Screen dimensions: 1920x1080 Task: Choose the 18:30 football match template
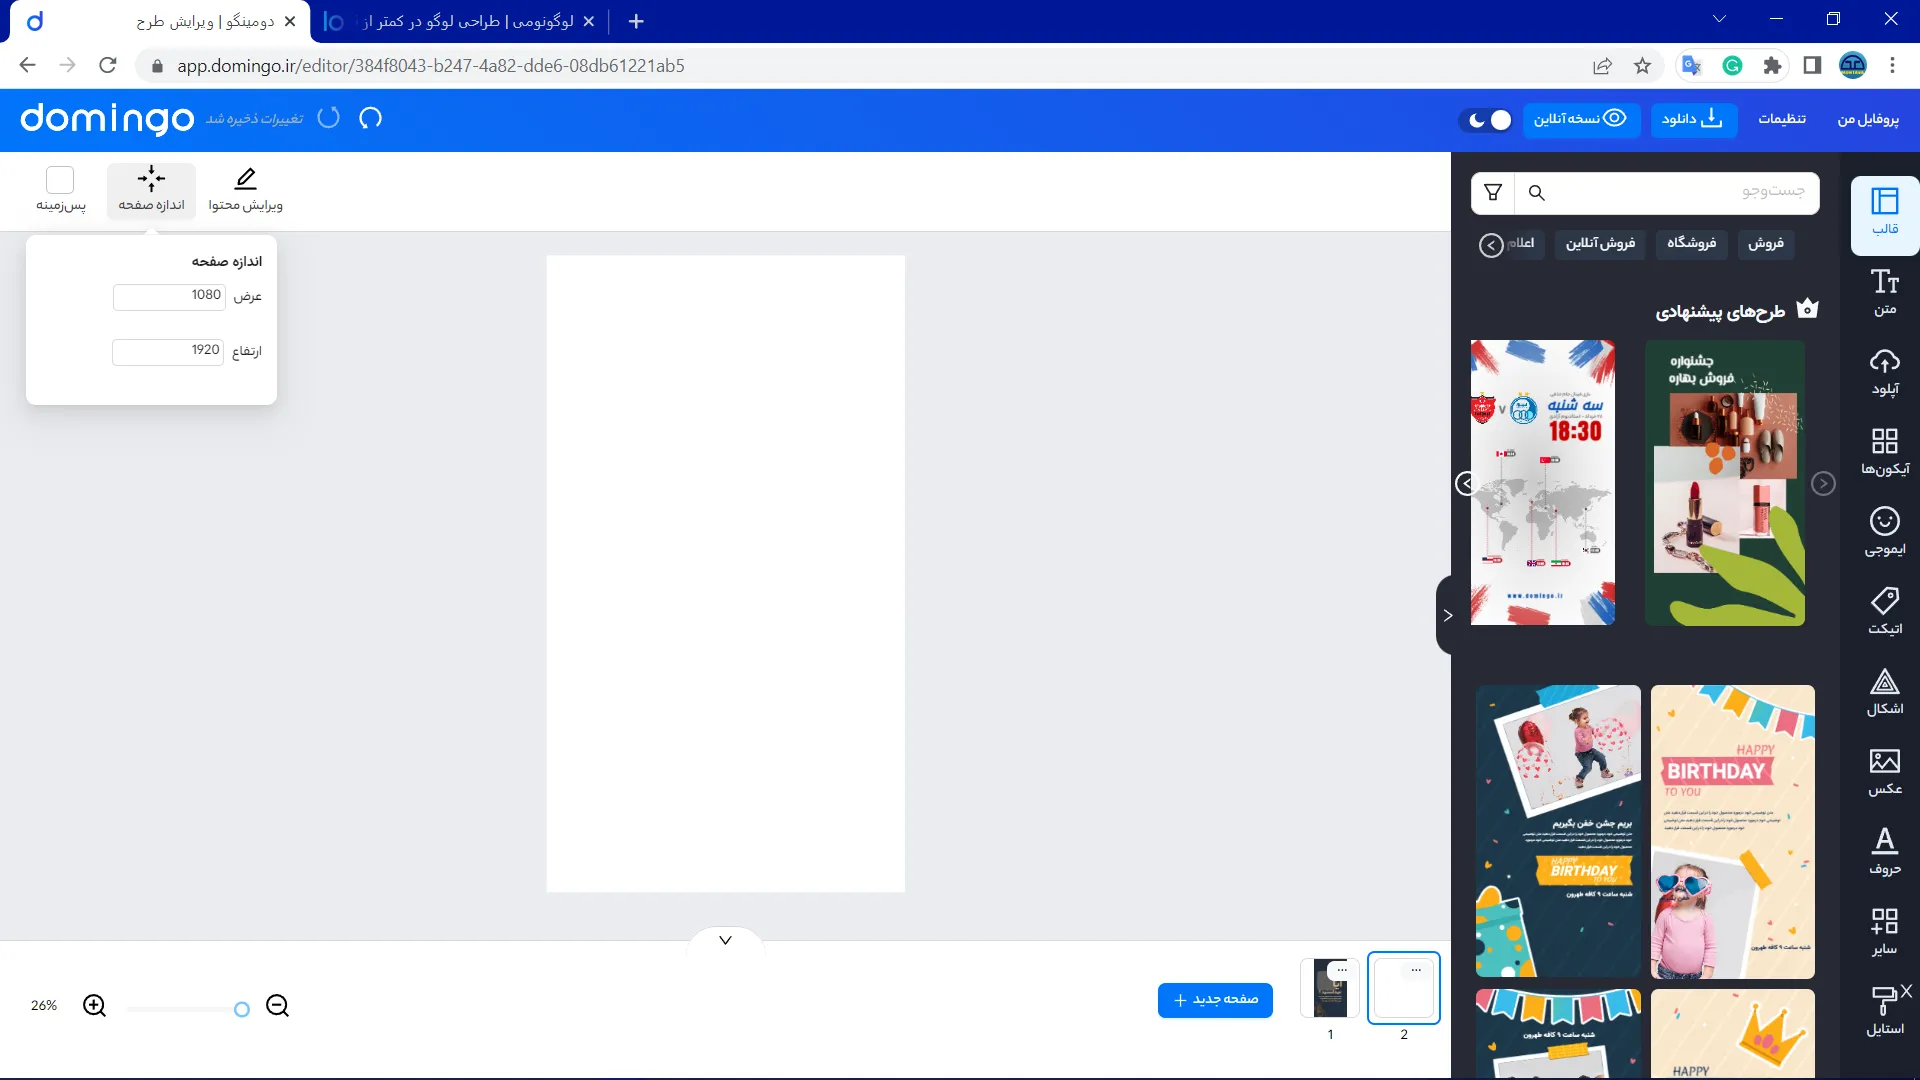point(1542,483)
